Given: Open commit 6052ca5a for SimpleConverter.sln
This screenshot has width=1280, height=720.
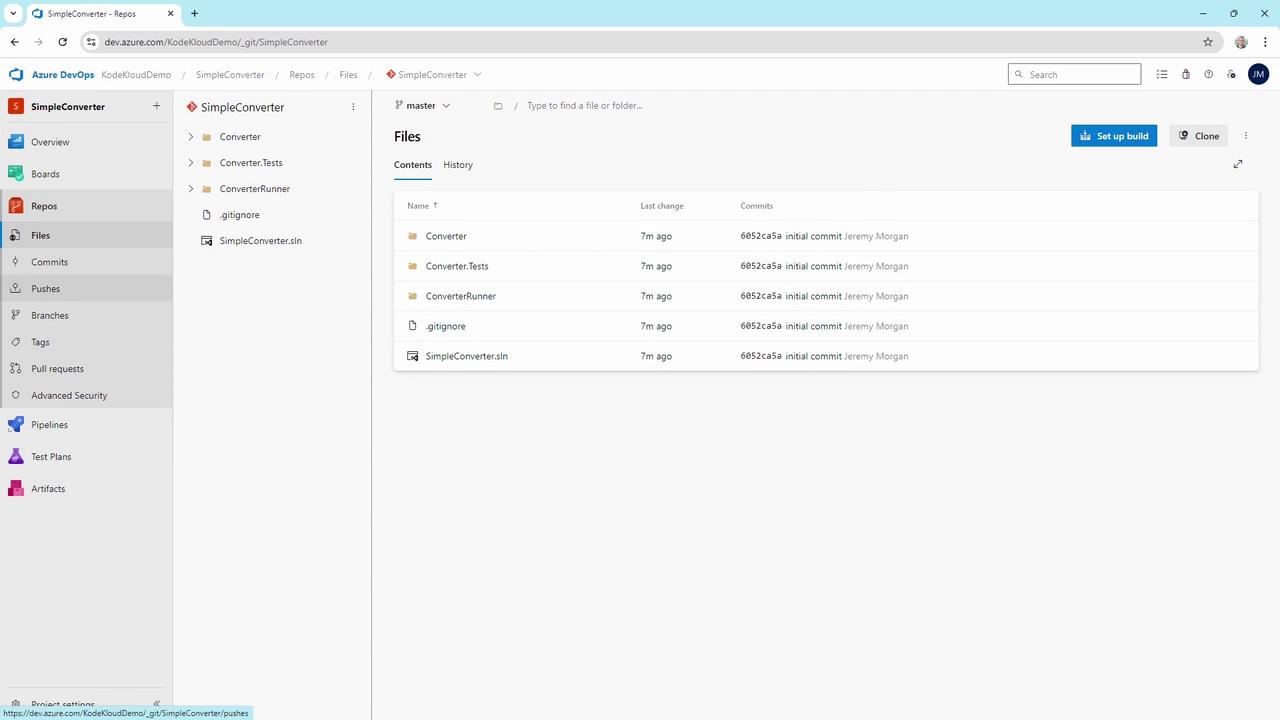Looking at the screenshot, I should click(761, 356).
